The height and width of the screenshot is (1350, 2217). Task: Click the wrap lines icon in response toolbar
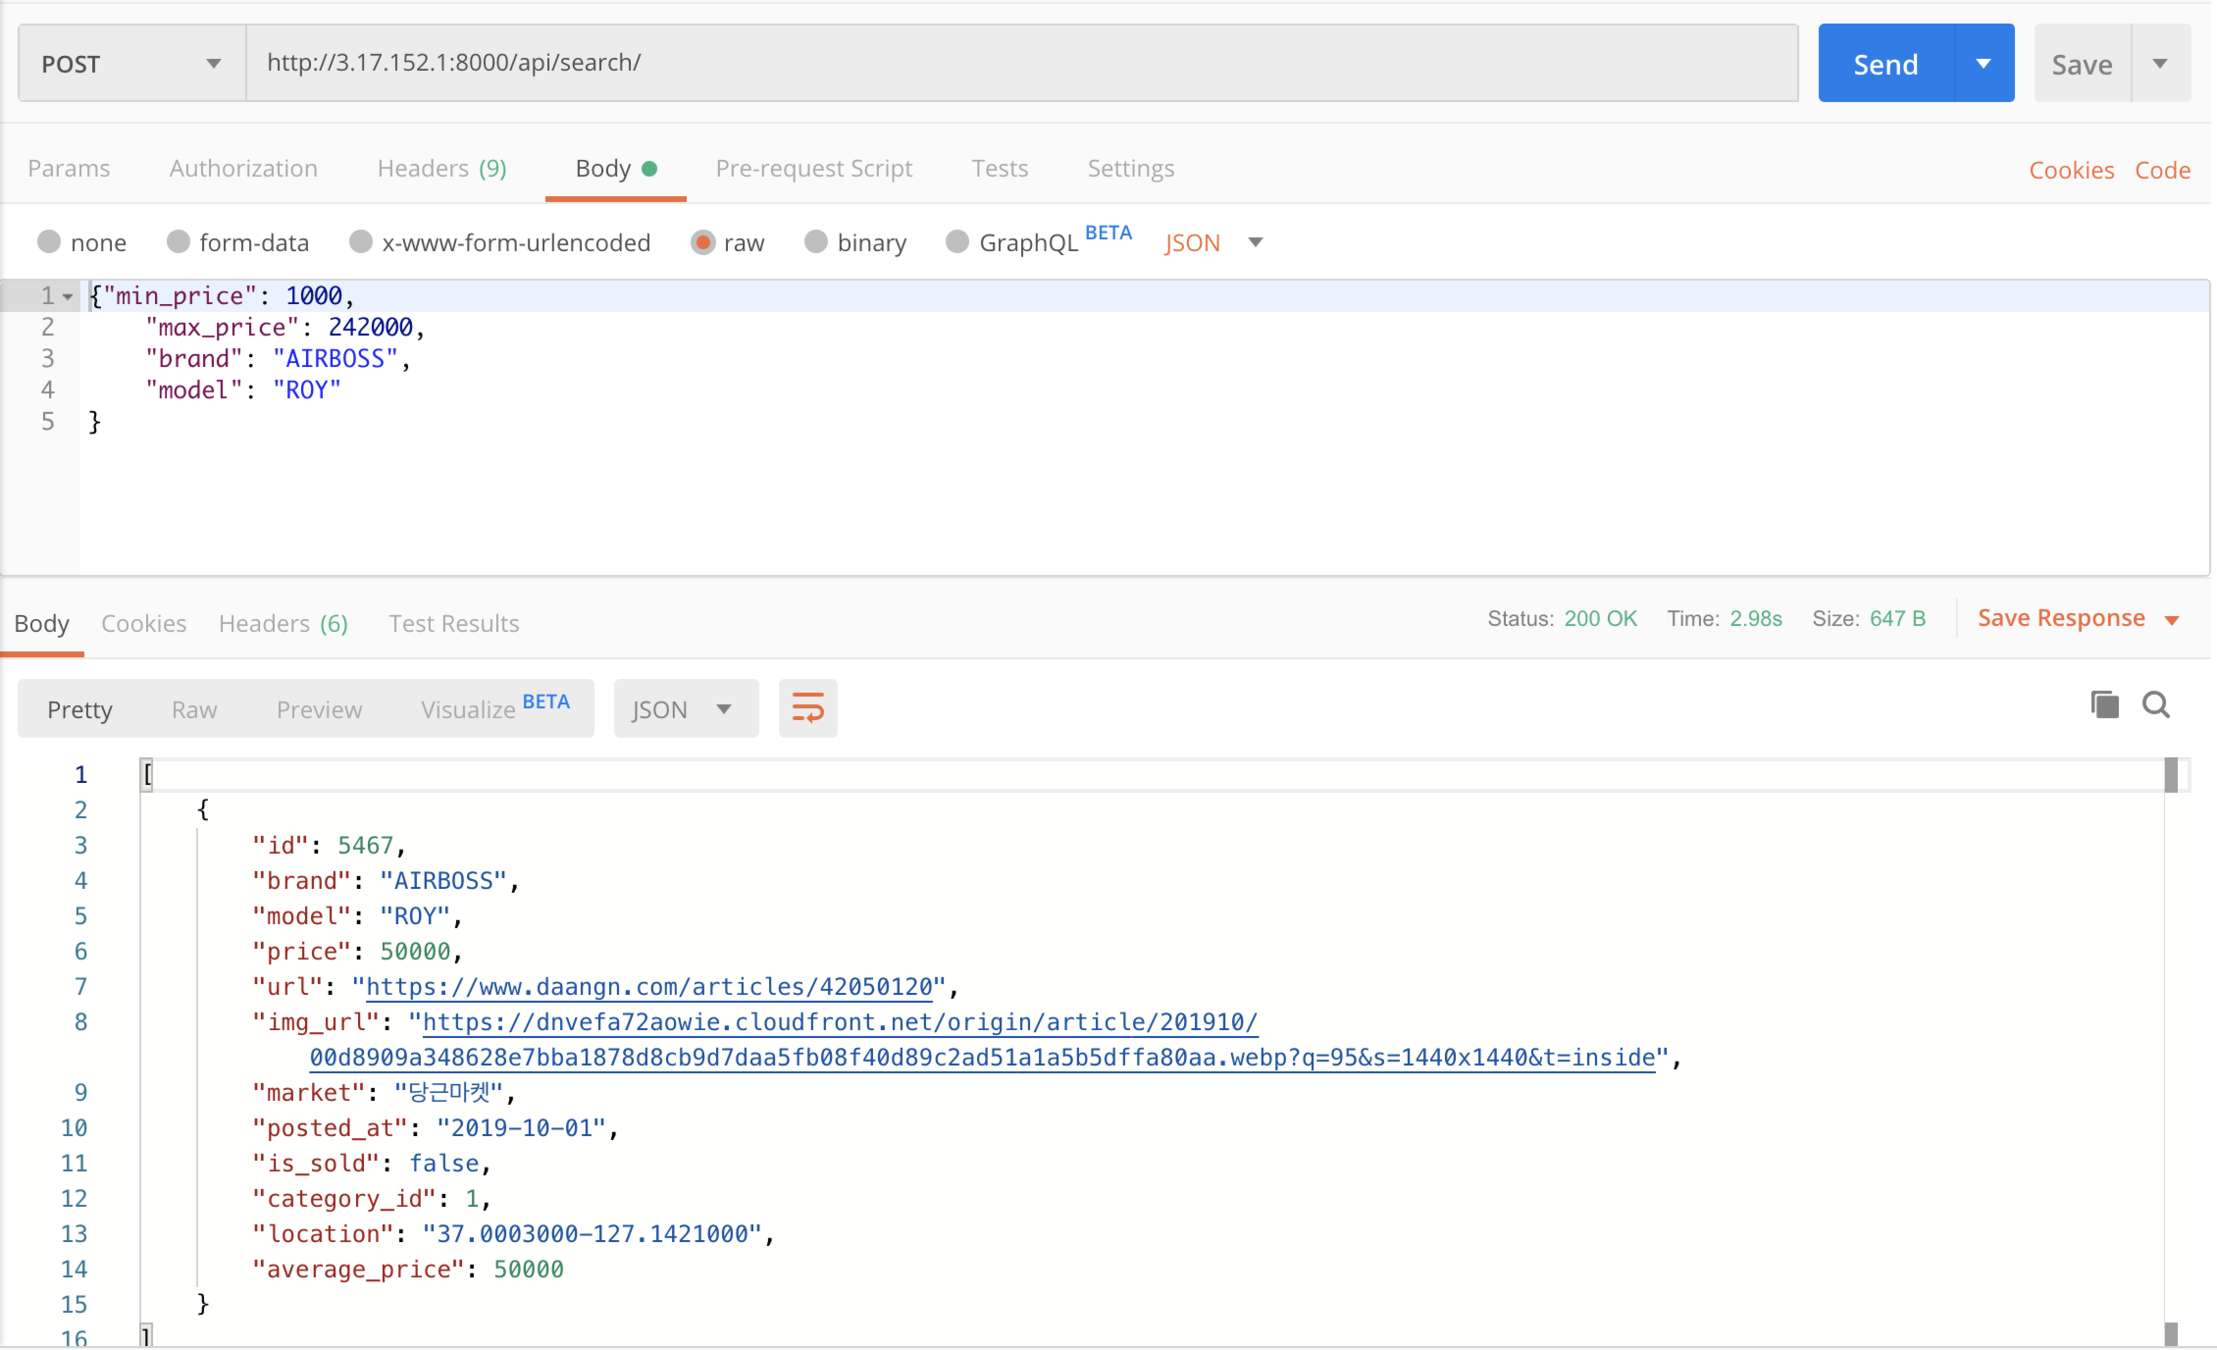click(807, 709)
